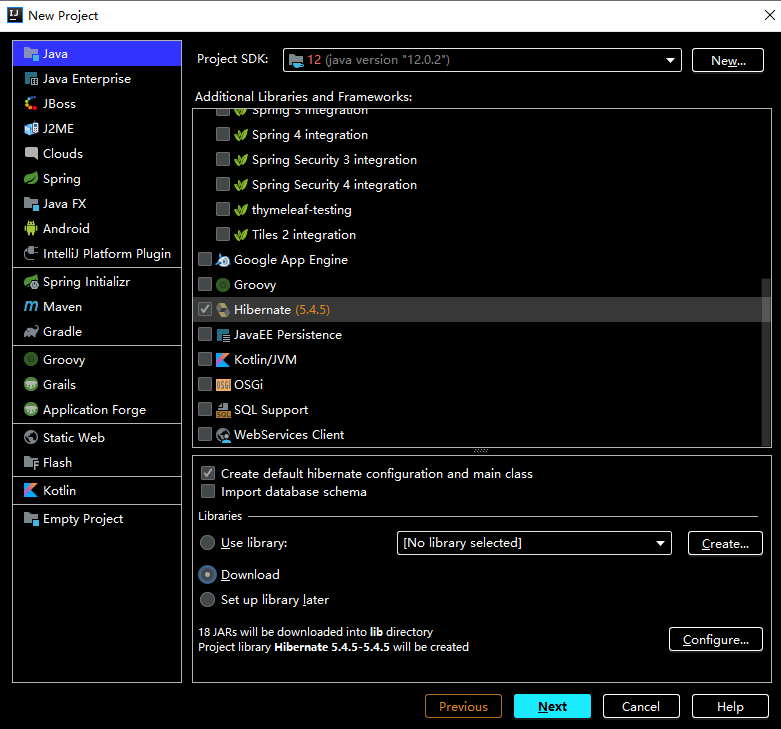Select the Grails icon

click(x=31, y=384)
